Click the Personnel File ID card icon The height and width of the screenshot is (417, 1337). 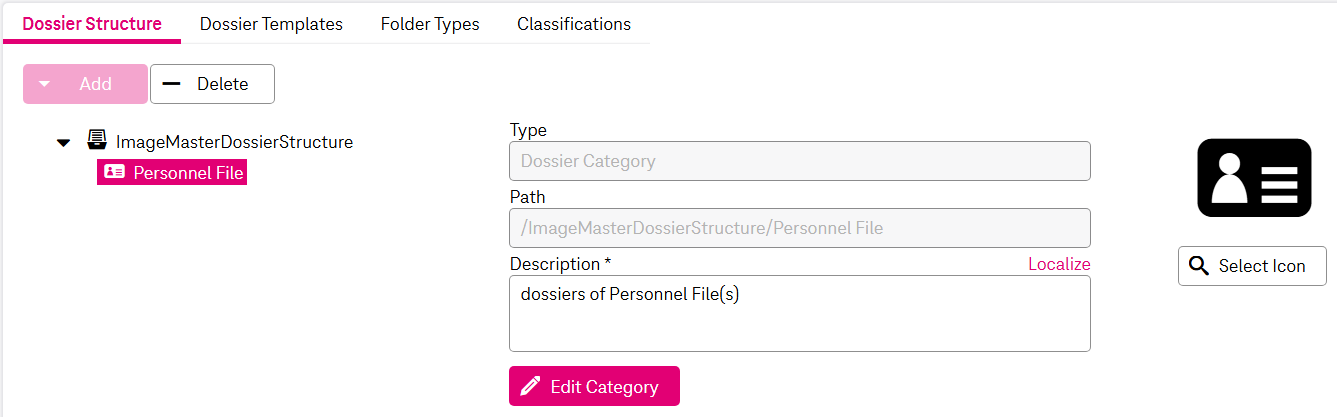tap(115, 172)
